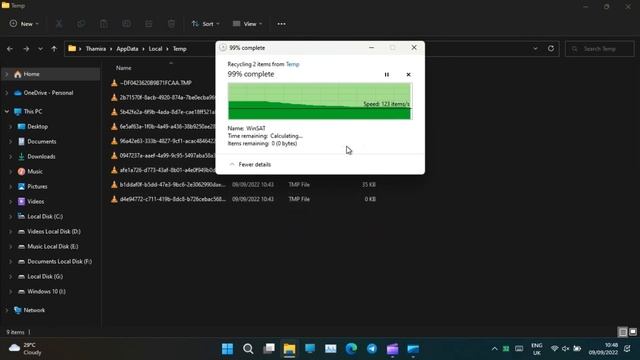Open Local Disk (G:) drive

pyautogui.click(x=45, y=277)
